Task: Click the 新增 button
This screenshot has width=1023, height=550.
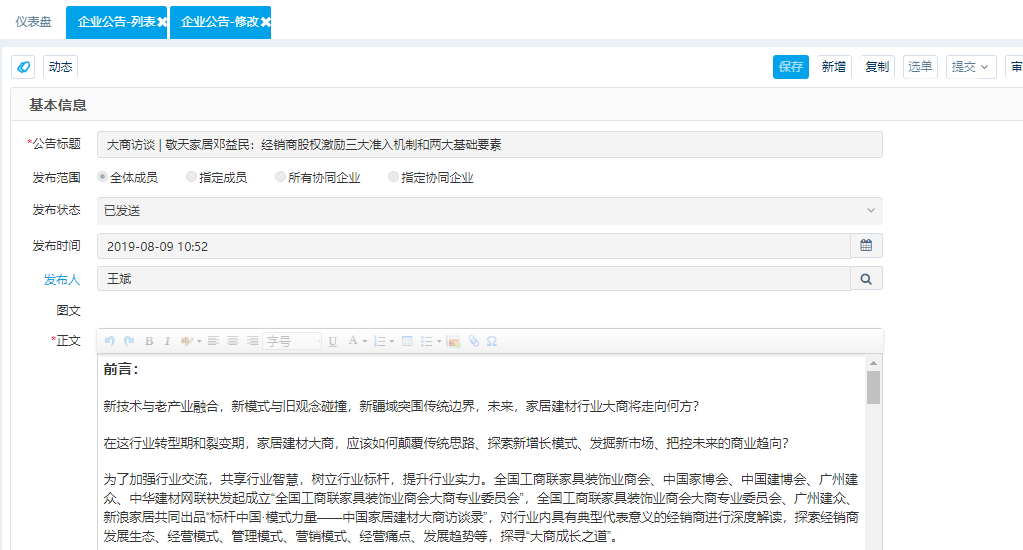Action: (834, 67)
